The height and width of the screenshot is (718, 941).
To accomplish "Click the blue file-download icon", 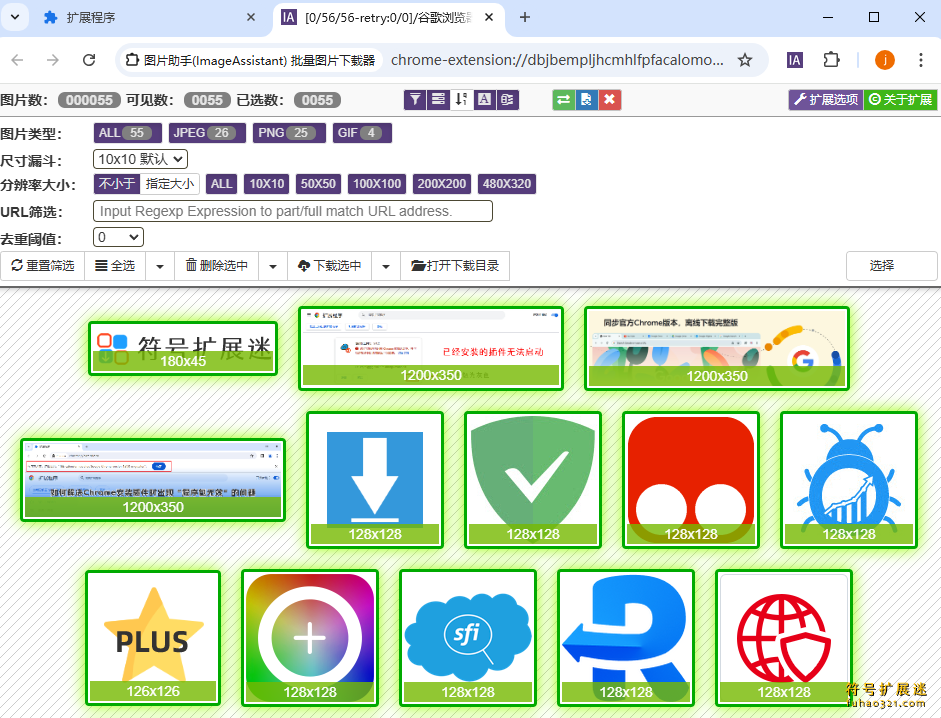I will [x=586, y=100].
